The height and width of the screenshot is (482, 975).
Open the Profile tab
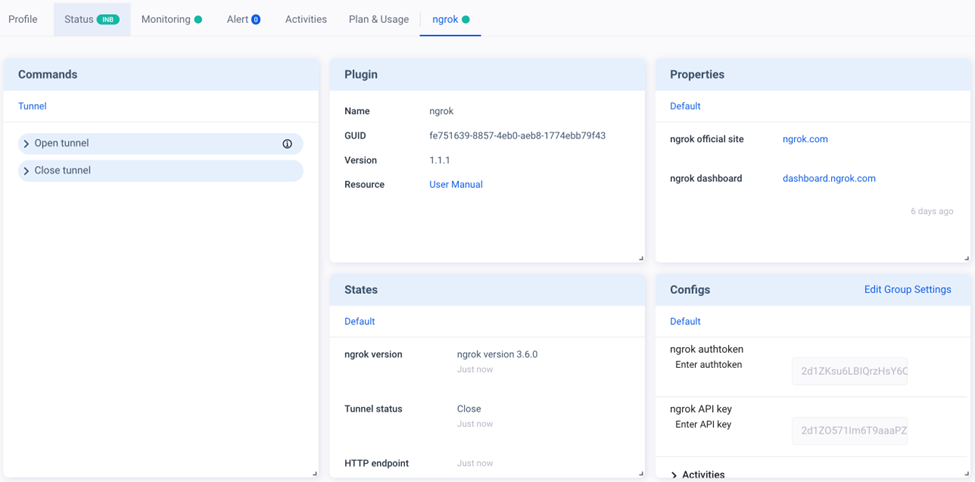click(23, 19)
